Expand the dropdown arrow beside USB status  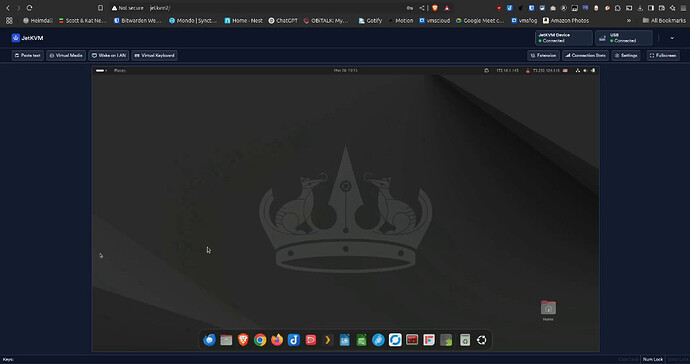672,38
